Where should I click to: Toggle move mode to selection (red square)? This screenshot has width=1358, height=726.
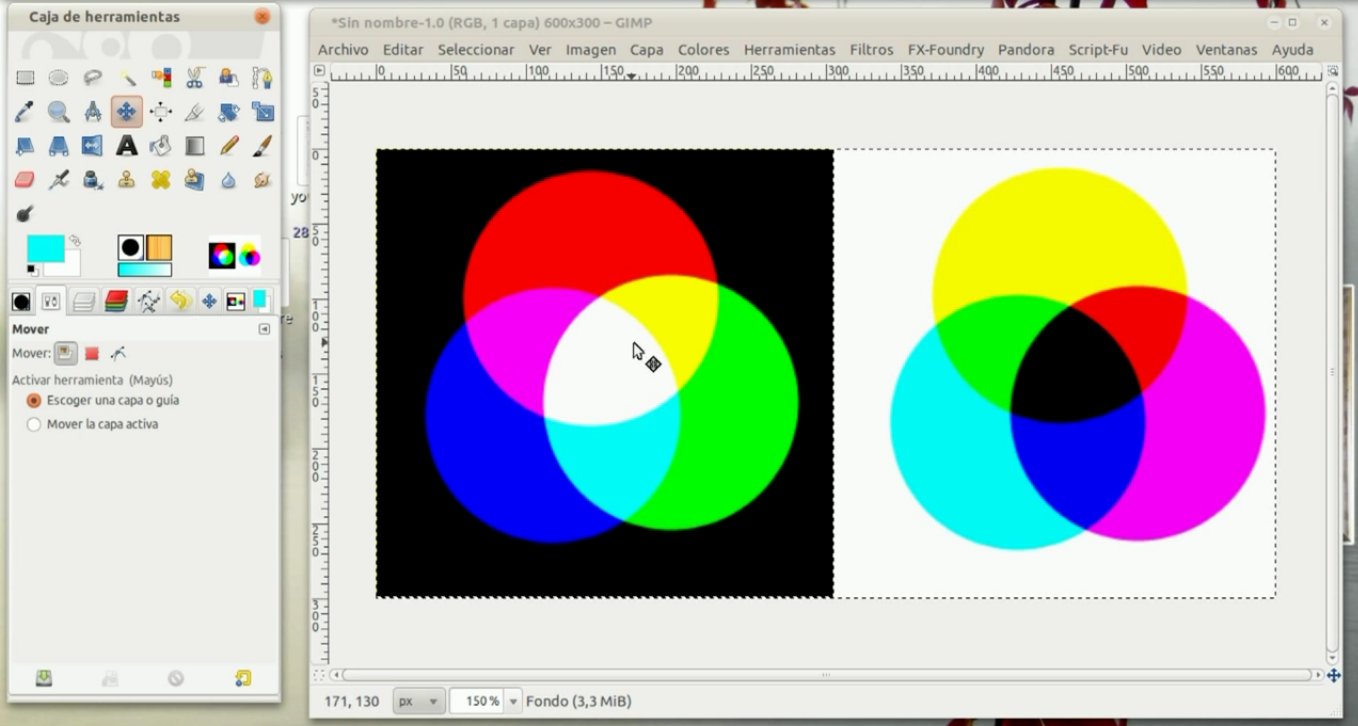coord(92,353)
